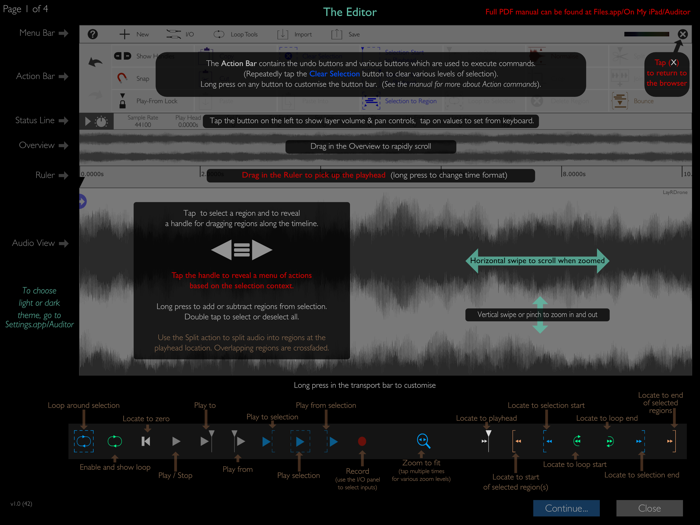Click the Locate to loop end icon
This screenshot has width=700, height=525.
click(x=609, y=442)
